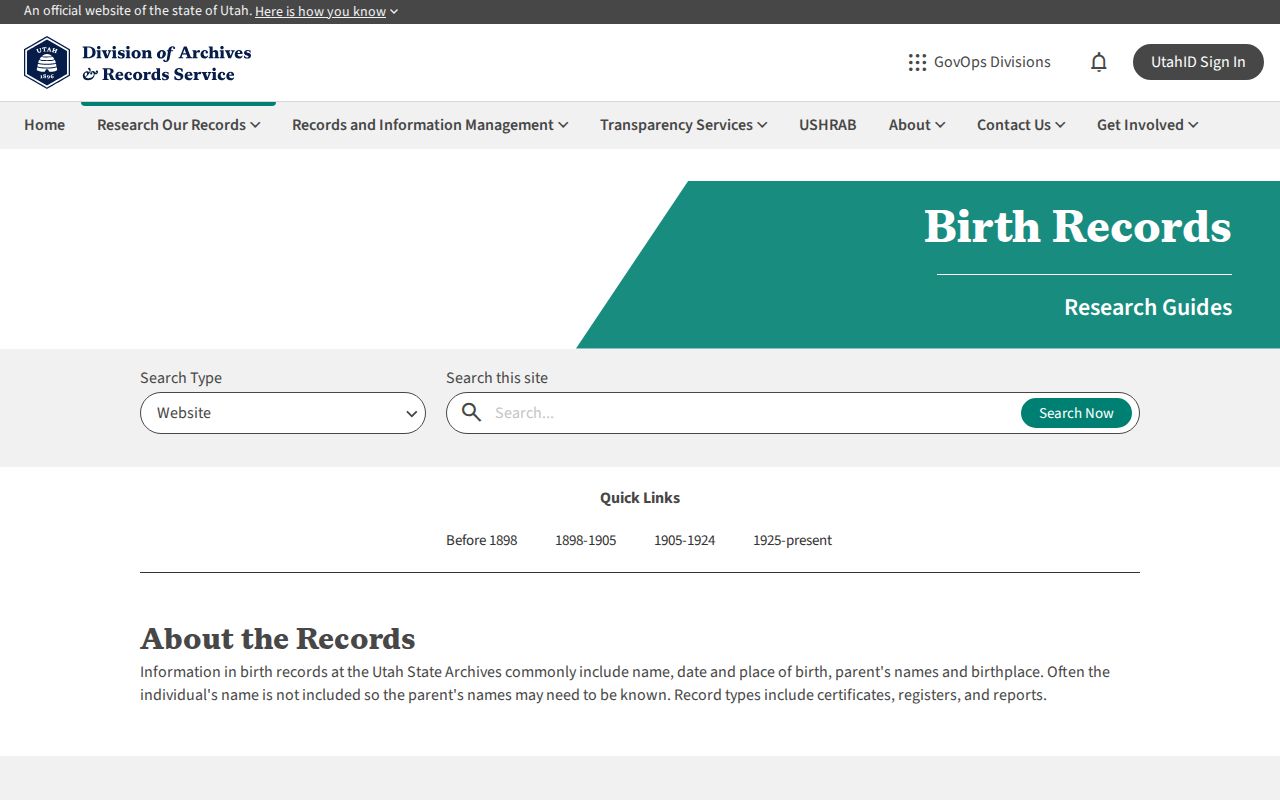
Task: Click the UtahID Sign In button
Action: (x=1198, y=62)
